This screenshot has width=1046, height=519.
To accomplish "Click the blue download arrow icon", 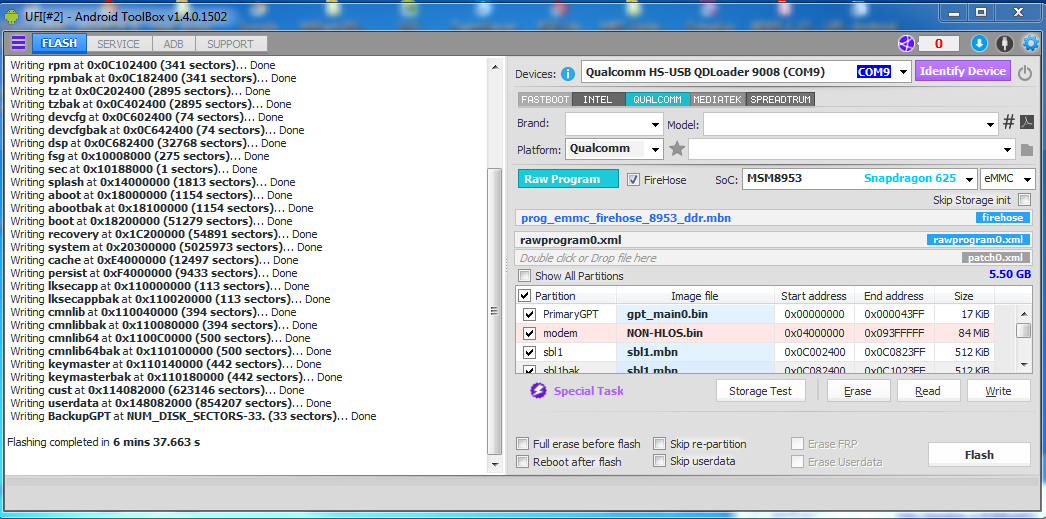I will 979,44.
